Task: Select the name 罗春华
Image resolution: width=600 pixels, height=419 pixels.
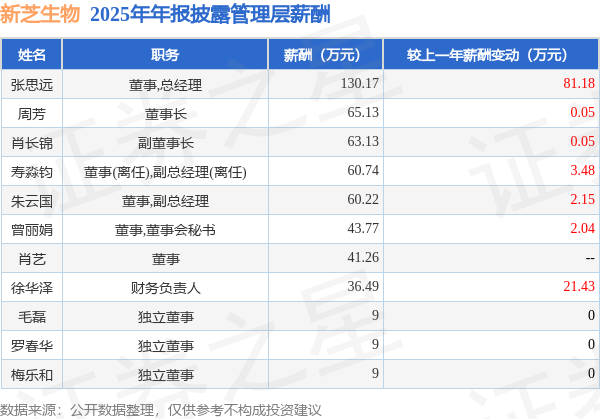Action: [32, 346]
